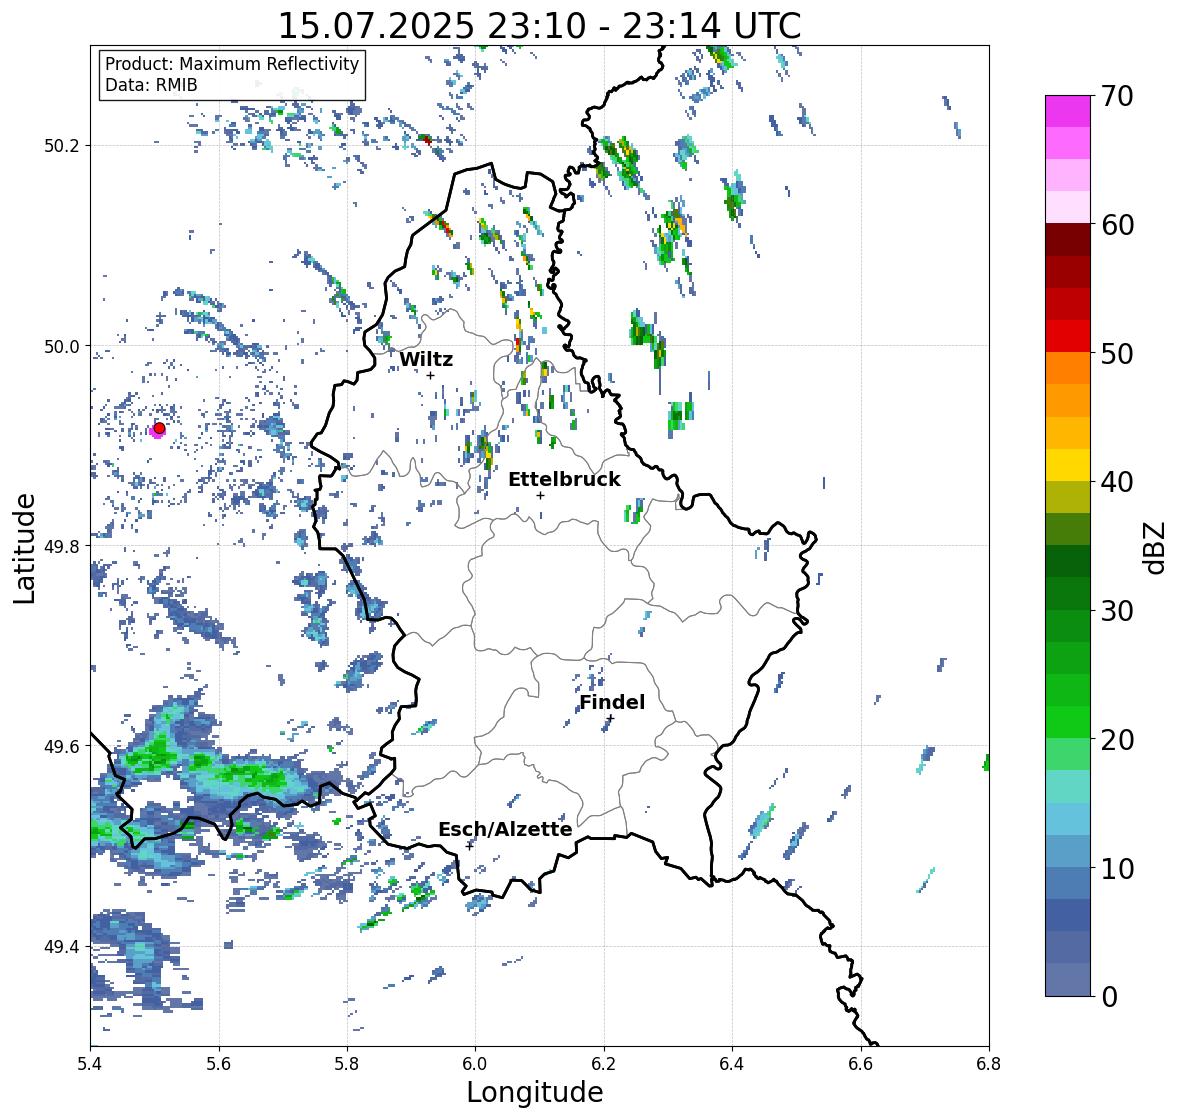Click the 50 tick on colorbar
This screenshot has width=1179, height=1117.
(1117, 353)
